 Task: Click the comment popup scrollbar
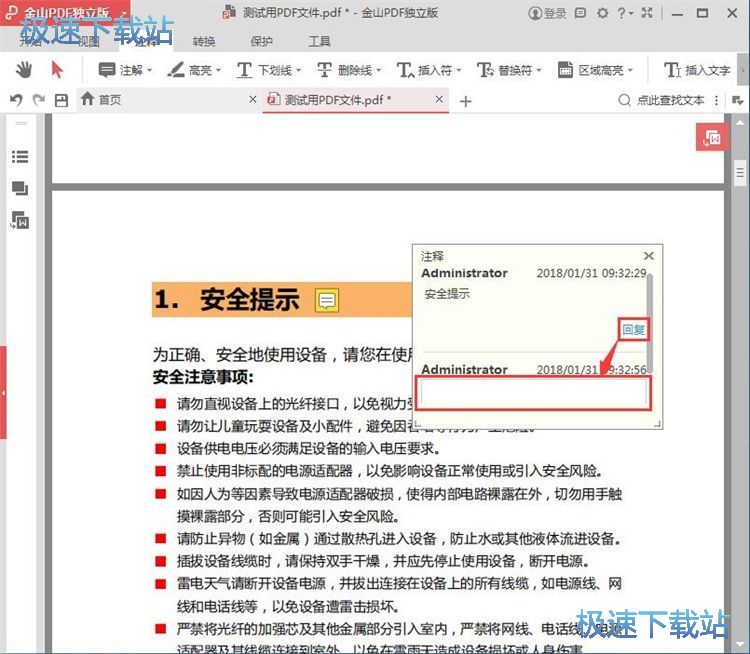[650, 323]
